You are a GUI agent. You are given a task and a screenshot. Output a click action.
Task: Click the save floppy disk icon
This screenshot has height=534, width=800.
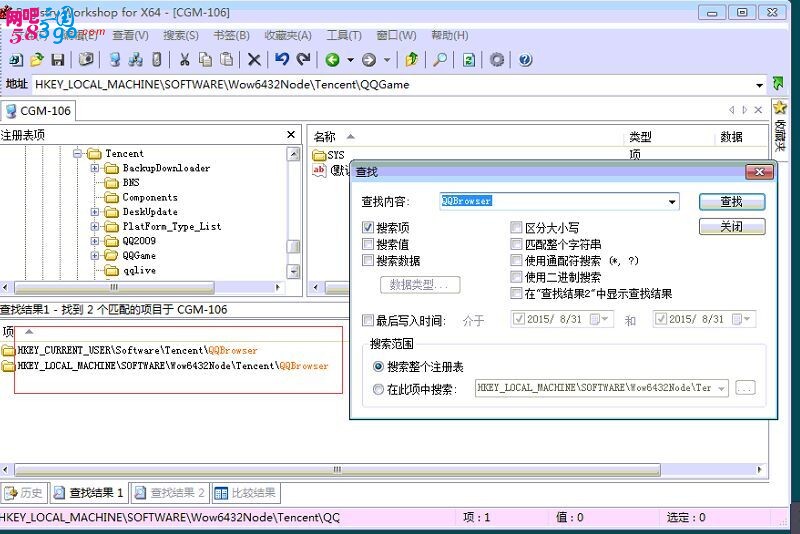coord(58,60)
